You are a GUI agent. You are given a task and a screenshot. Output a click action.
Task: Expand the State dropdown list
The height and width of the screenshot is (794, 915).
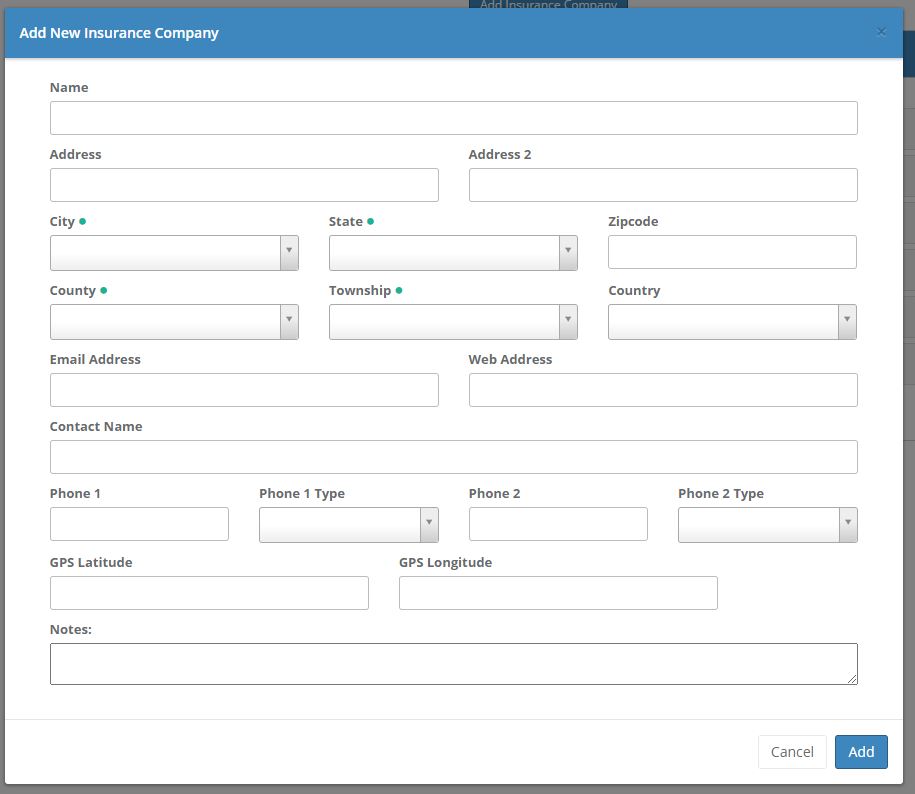[452, 253]
